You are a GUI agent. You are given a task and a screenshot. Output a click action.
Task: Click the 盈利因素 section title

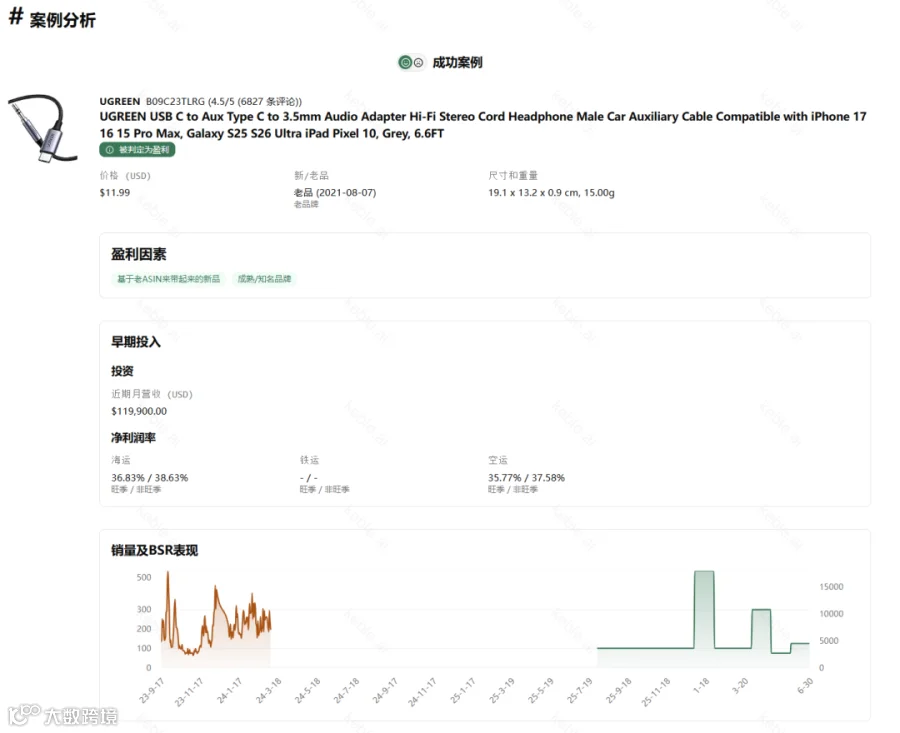[x=138, y=254]
